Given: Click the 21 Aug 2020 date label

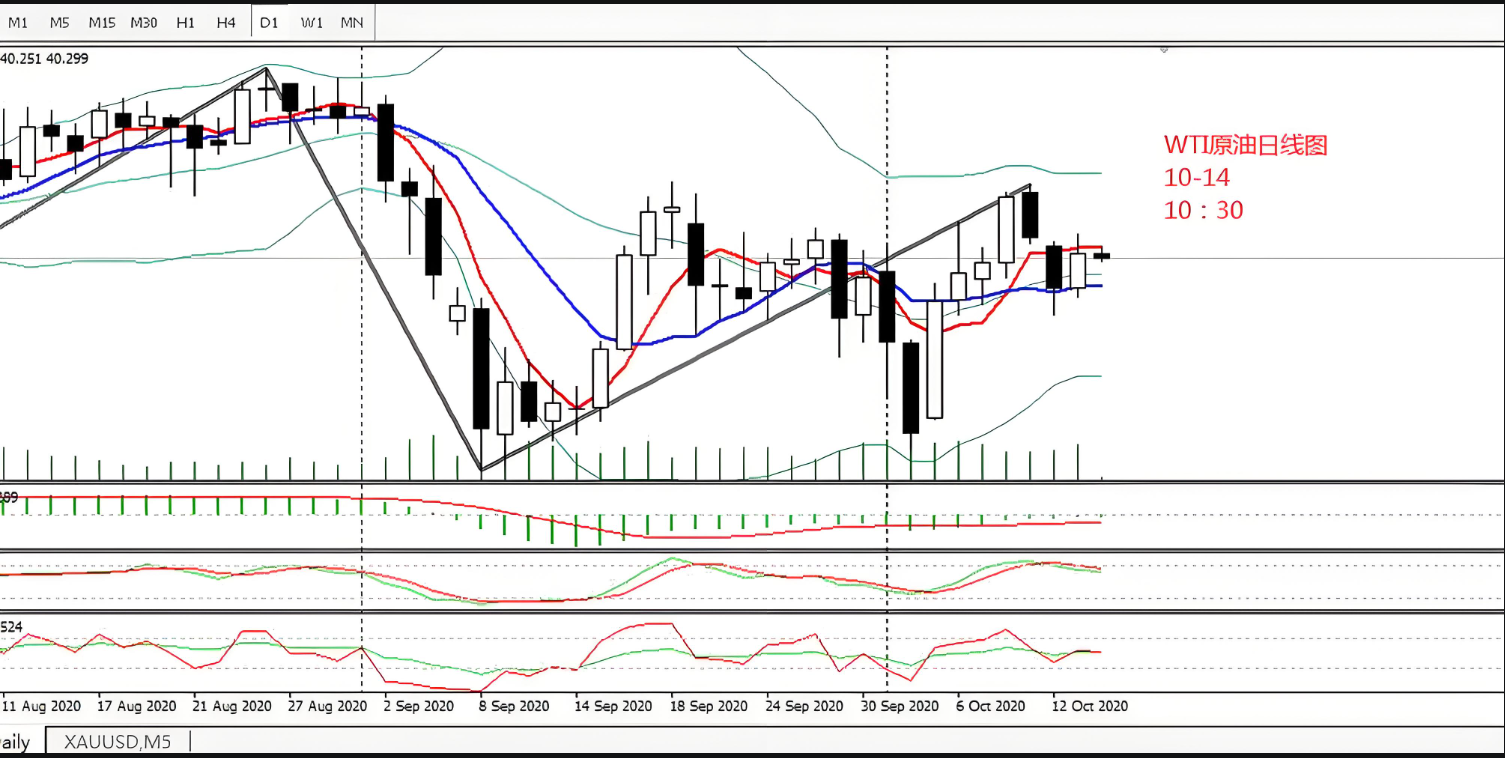Looking at the screenshot, I should (232, 706).
